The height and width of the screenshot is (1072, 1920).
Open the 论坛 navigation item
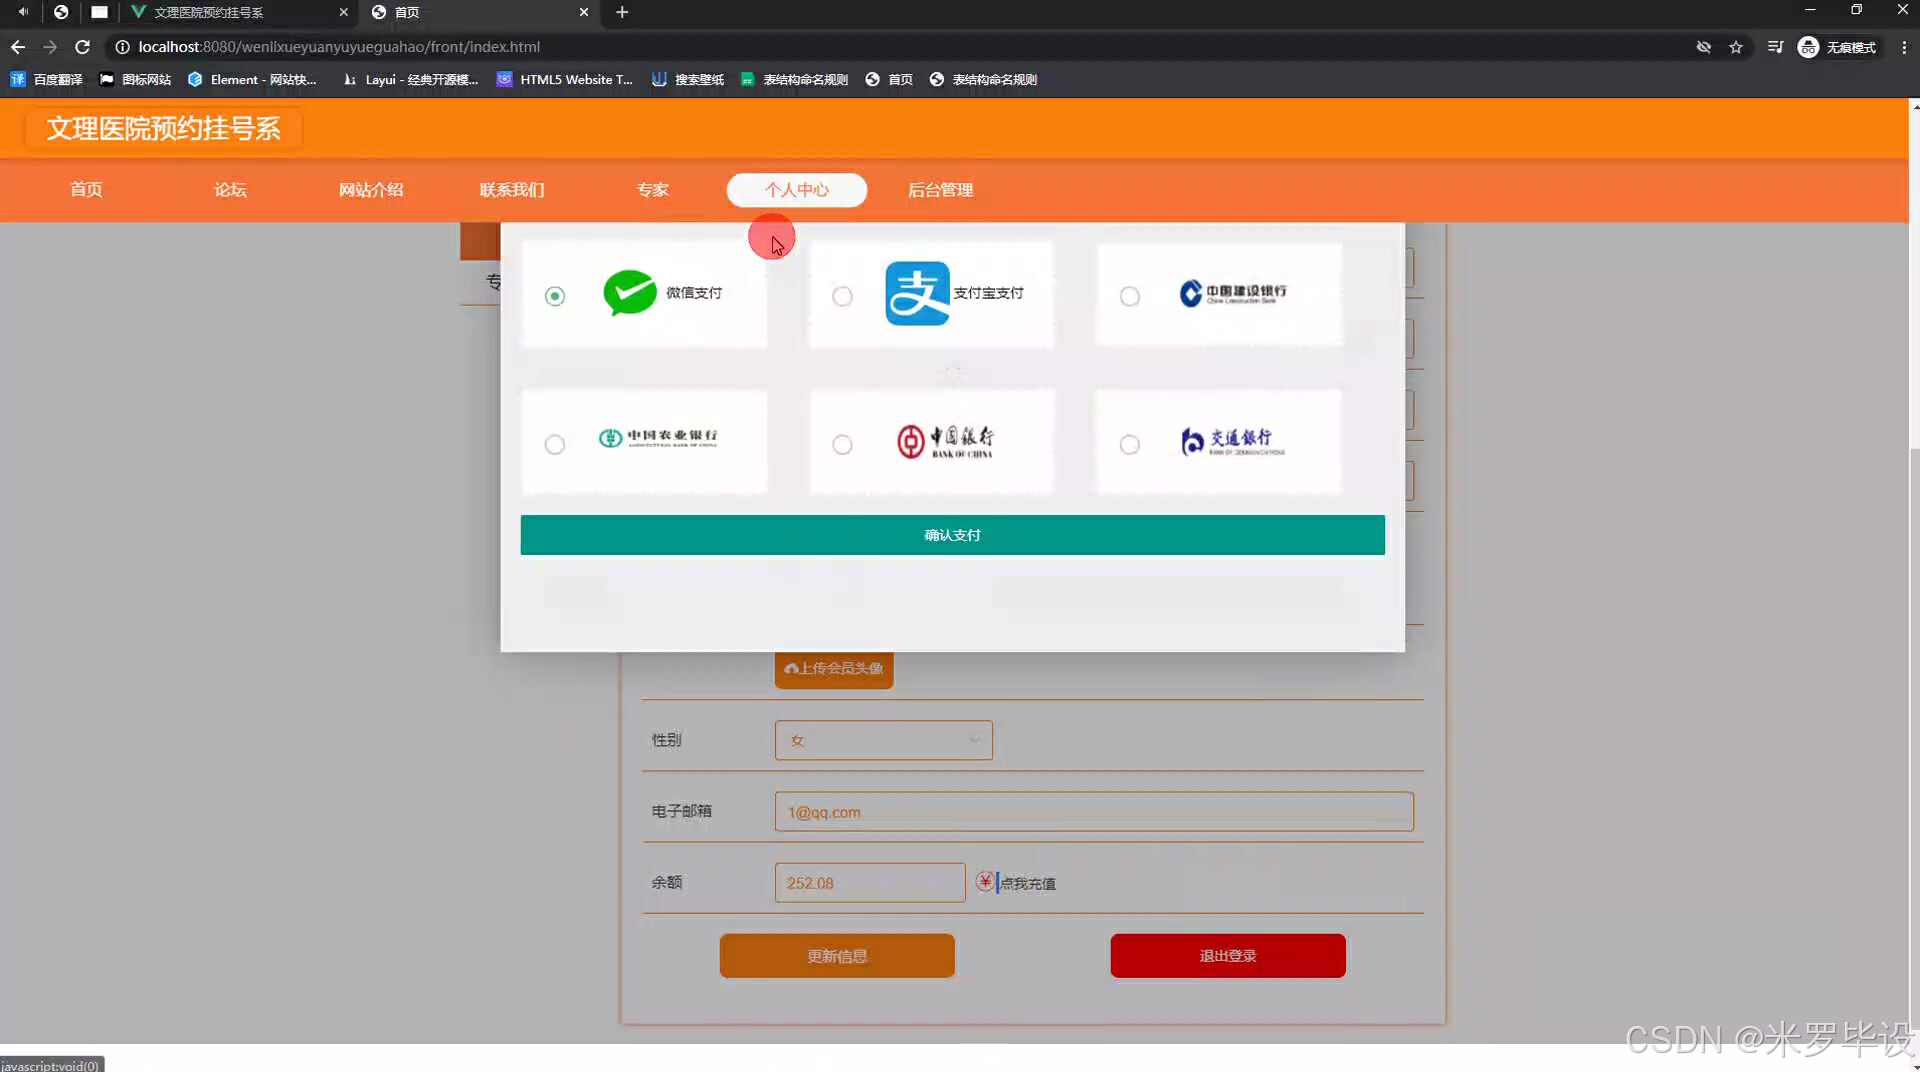click(230, 190)
